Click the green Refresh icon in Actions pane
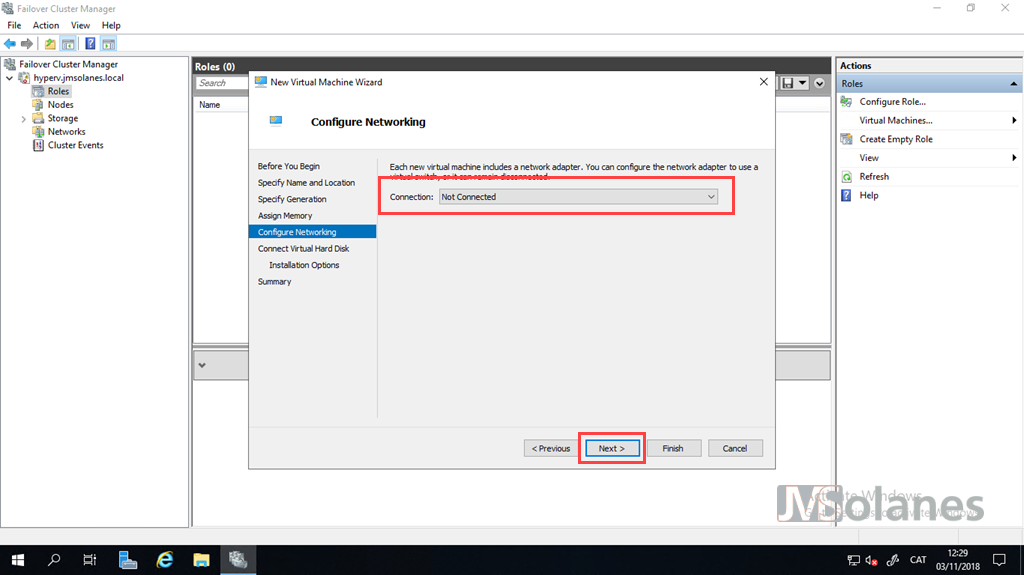 [846, 176]
